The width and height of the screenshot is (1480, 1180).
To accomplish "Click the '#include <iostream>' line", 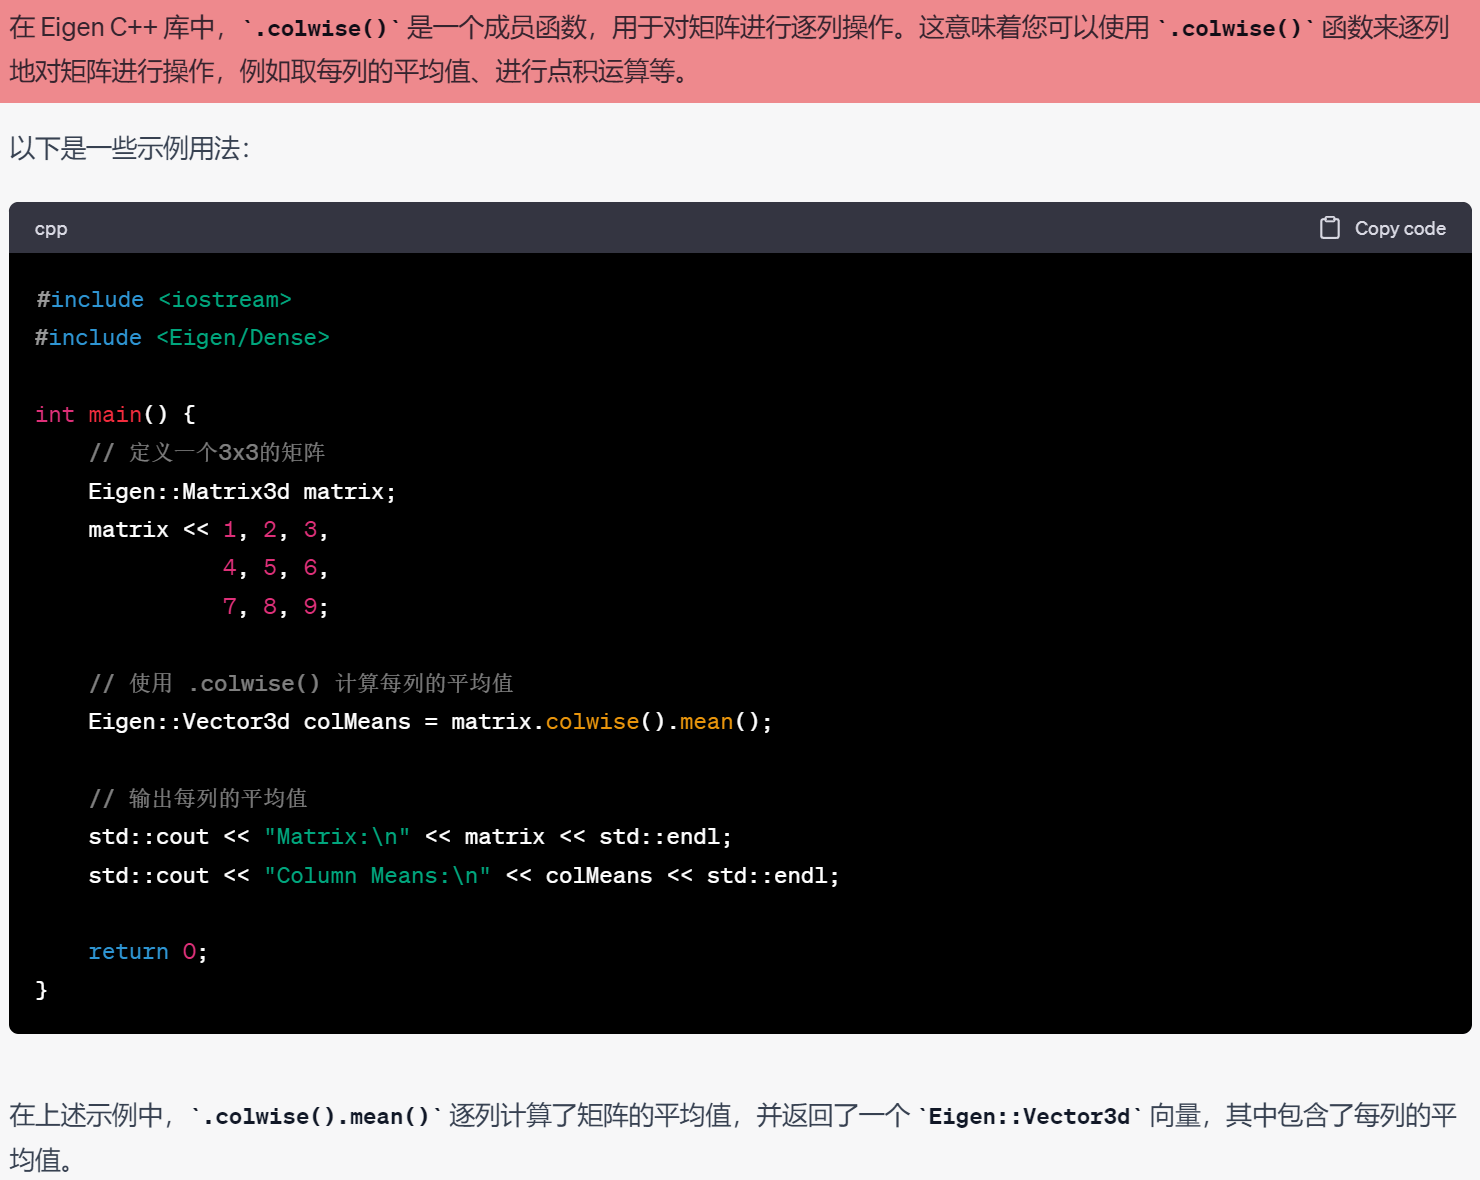I will tap(164, 300).
